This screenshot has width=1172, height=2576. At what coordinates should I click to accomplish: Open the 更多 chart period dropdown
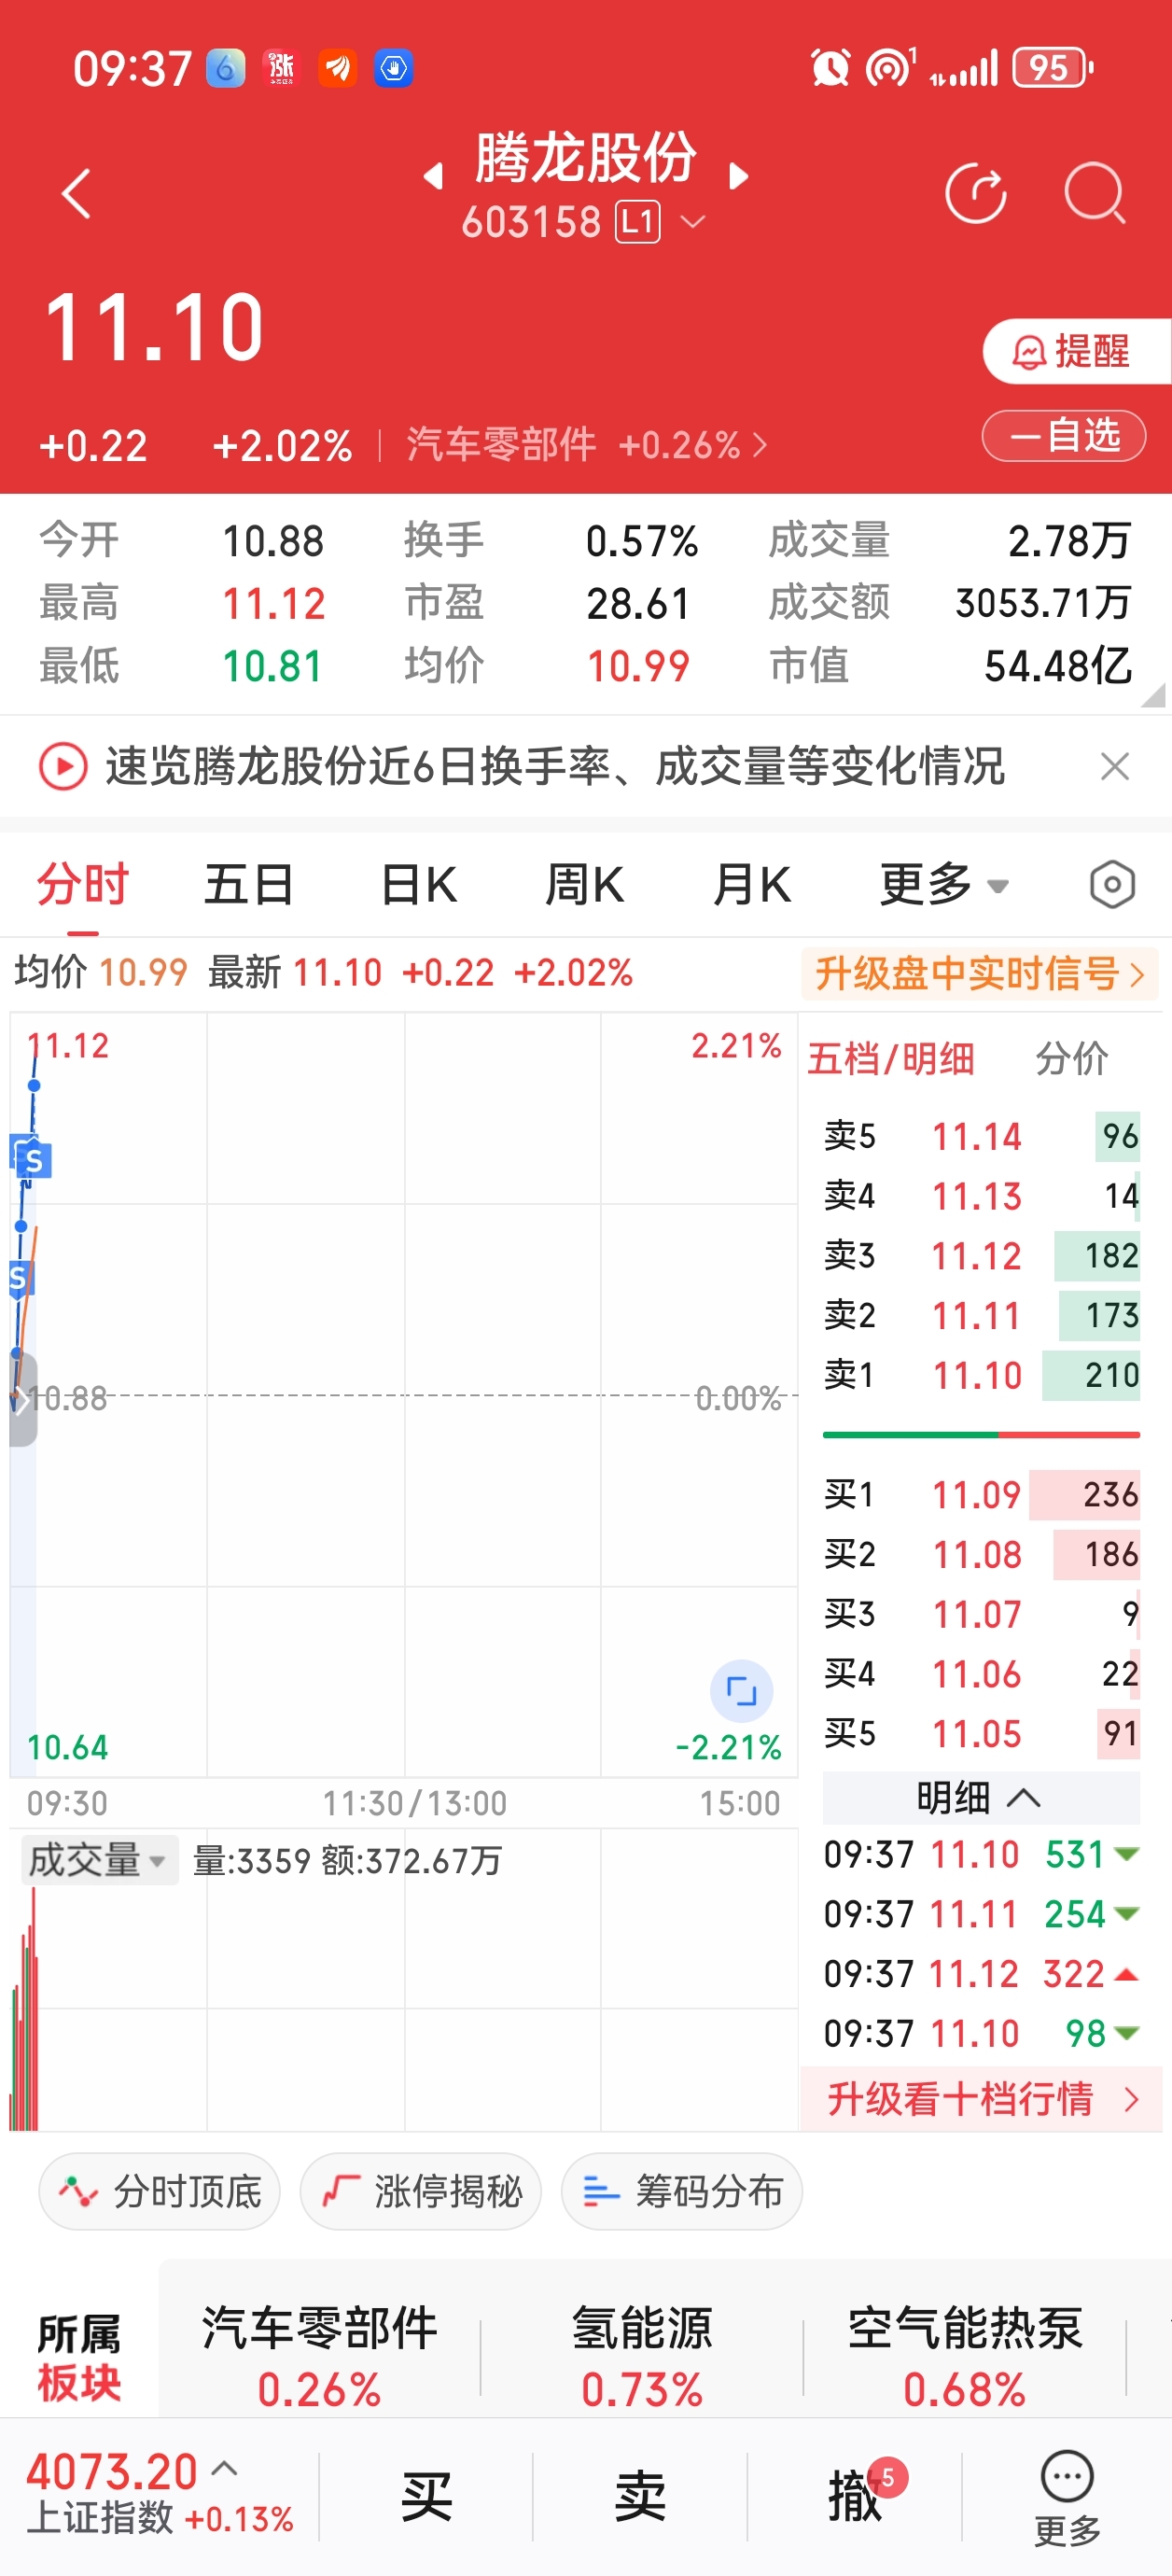coord(944,885)
